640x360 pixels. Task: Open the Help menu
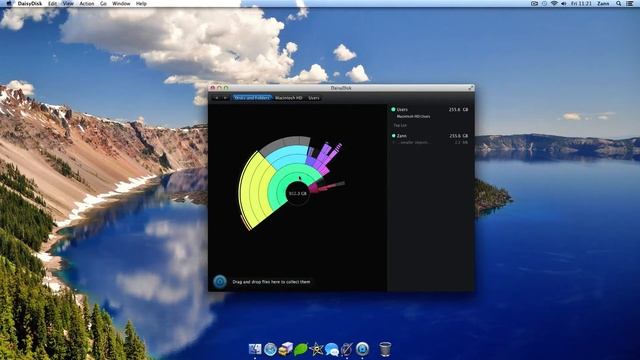(x=141, y=3)
